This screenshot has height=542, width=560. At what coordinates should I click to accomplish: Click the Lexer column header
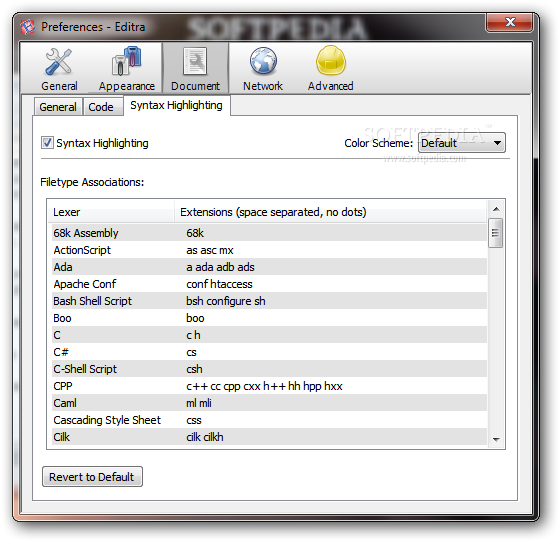111,212
